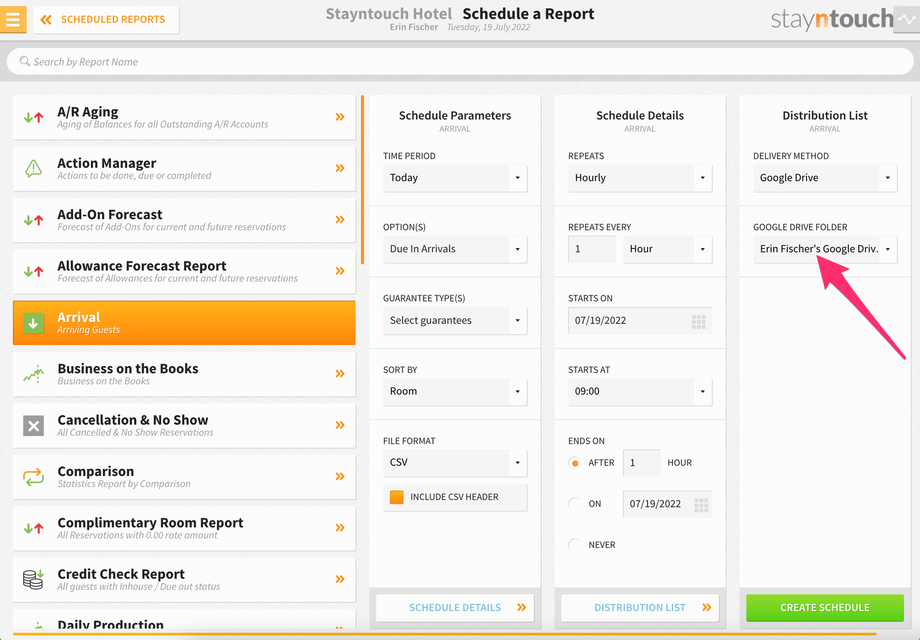The image size is (920, 640).
Task: Open the Starts At dropdown showing 09:00
Action: 640,391
